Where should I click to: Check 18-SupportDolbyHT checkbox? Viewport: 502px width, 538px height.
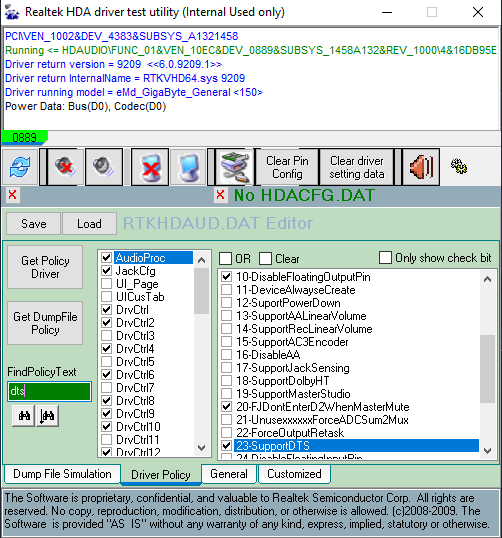[226, 381]
